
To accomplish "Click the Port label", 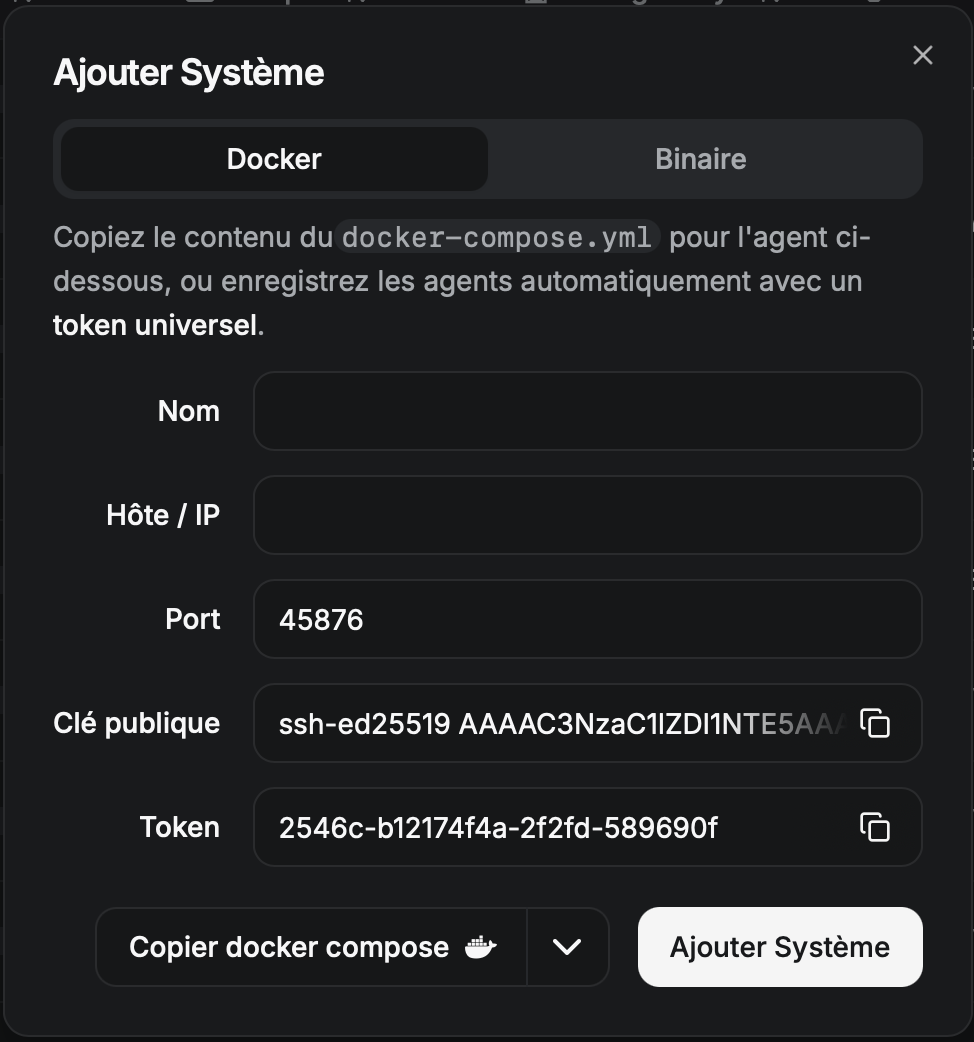I will click(193, 619).
